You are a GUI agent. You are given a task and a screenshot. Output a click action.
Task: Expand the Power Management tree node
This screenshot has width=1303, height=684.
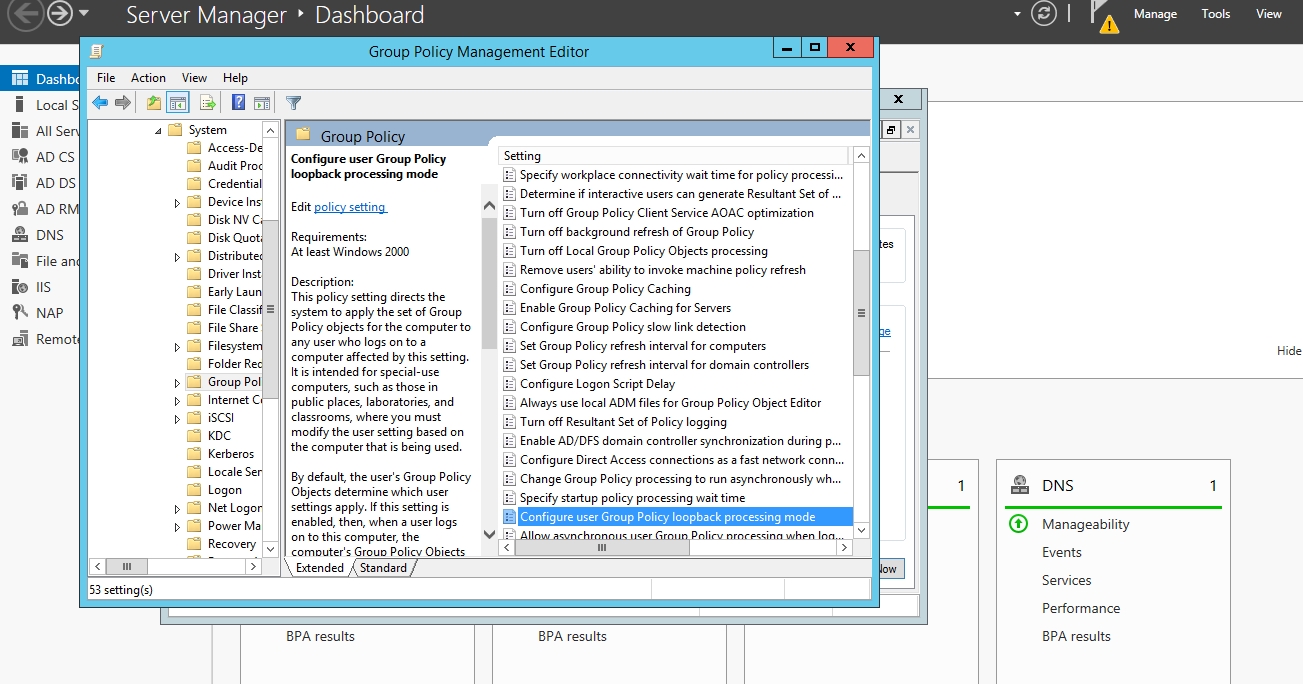(x=177, y=527)
